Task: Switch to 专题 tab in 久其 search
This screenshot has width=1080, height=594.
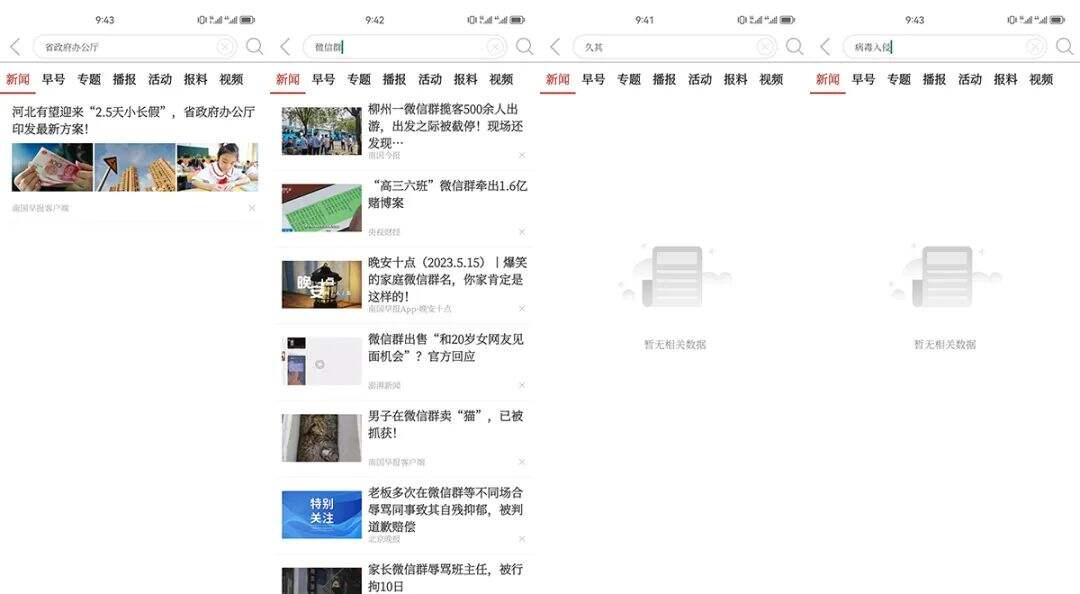Action: click(x=629, y=79)
